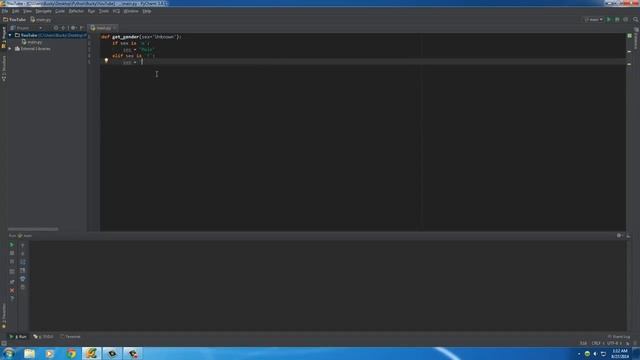Click the dump threads icon in Run panel

coord(12,271)
